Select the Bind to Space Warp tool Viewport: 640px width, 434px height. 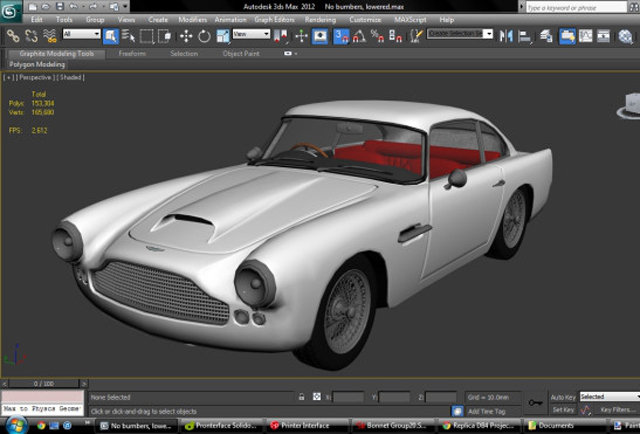pyautogui.click(x=49, y=35)
